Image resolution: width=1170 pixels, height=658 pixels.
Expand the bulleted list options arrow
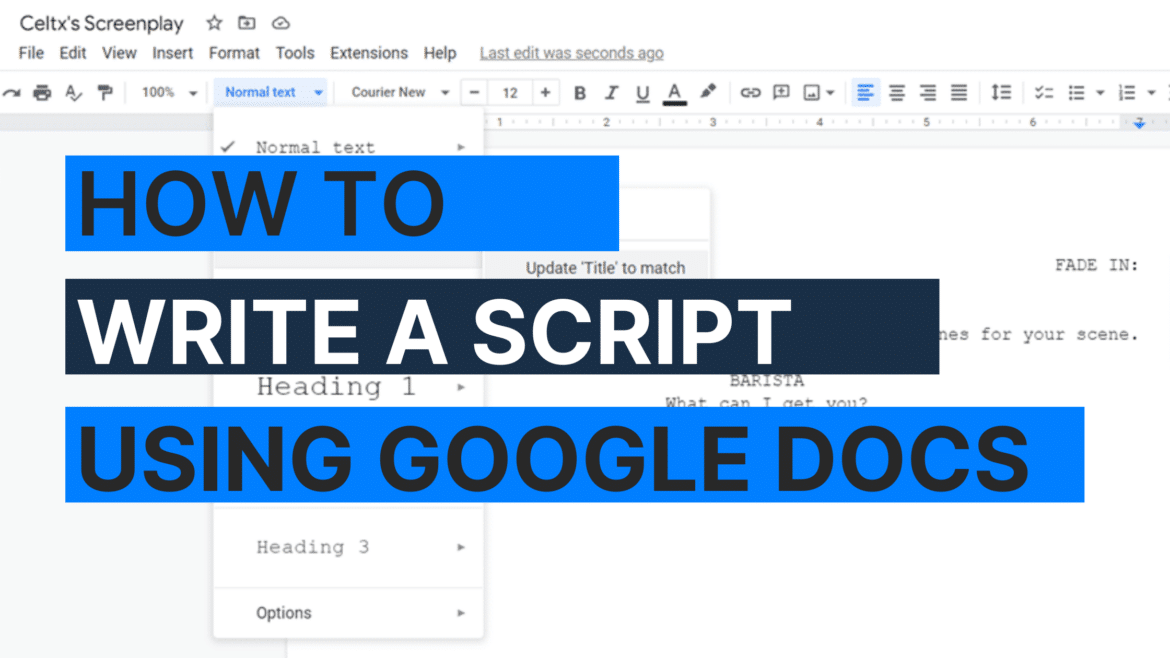[1100, 92]
